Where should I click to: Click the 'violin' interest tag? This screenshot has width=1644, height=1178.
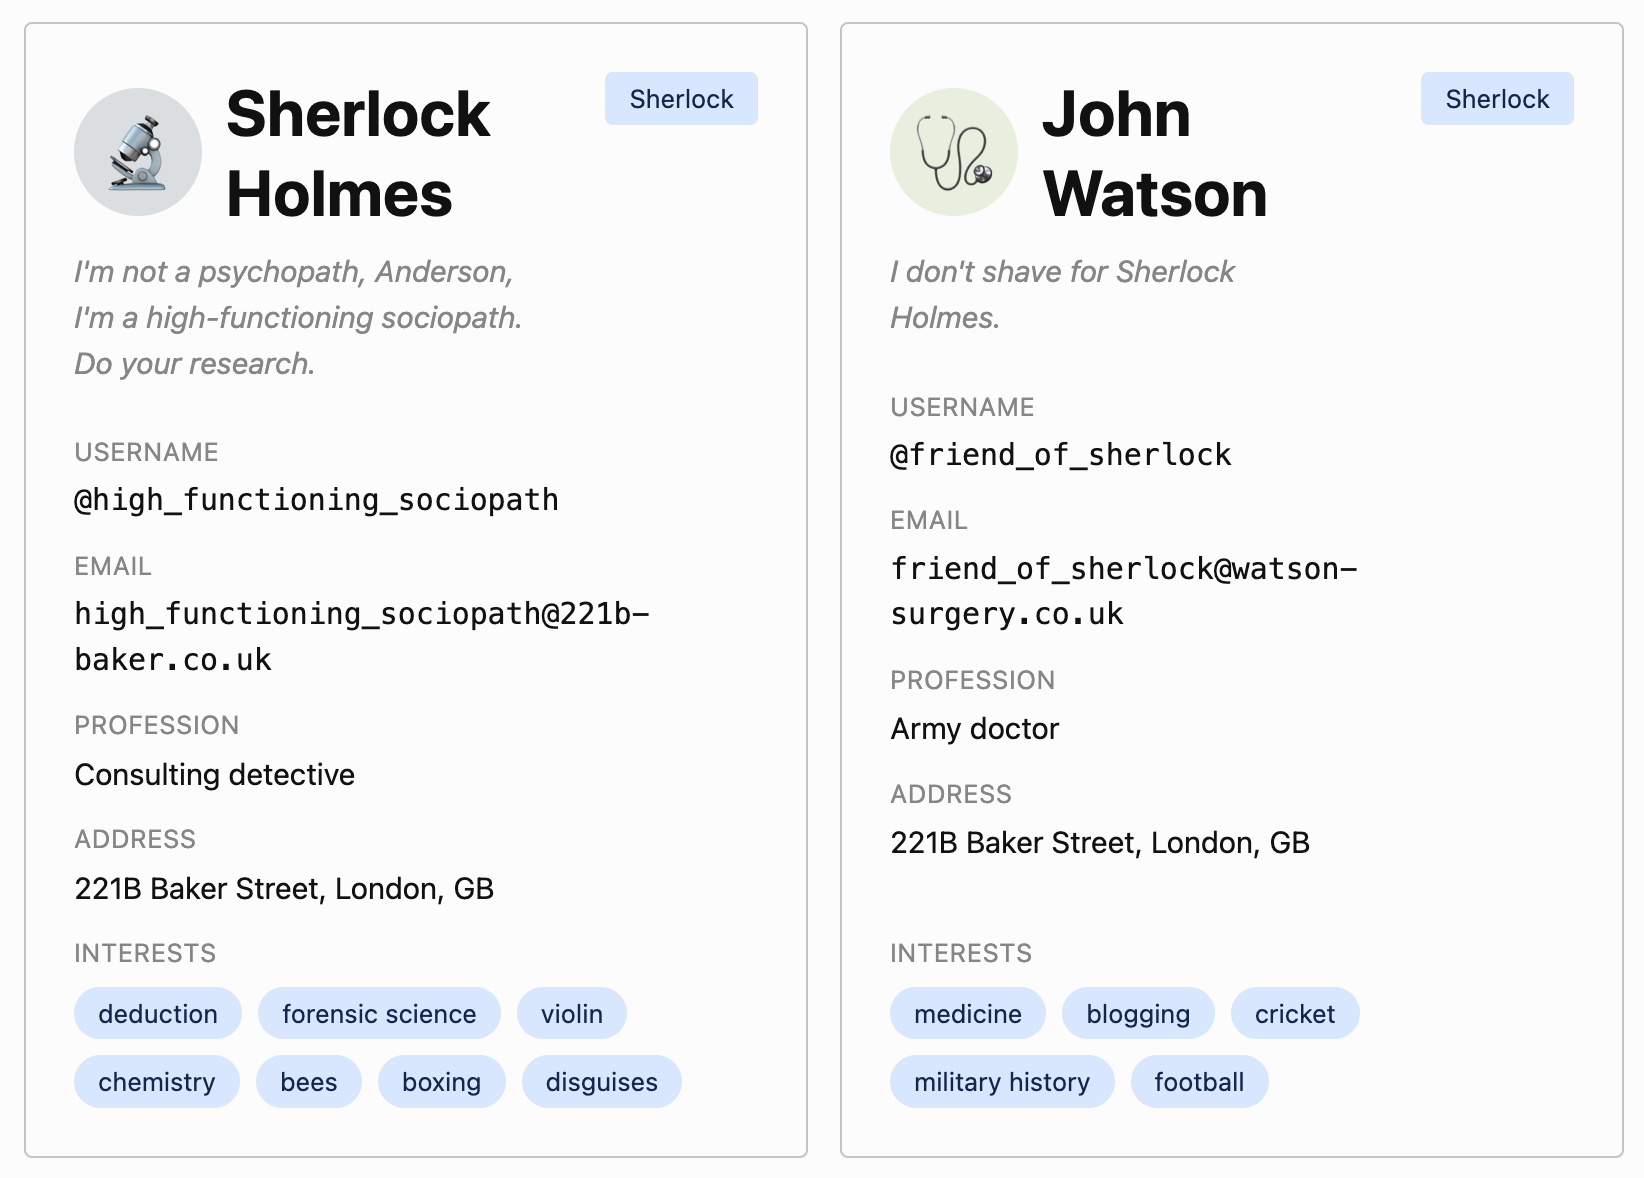pyautogui.click(x=572, y=1014)
